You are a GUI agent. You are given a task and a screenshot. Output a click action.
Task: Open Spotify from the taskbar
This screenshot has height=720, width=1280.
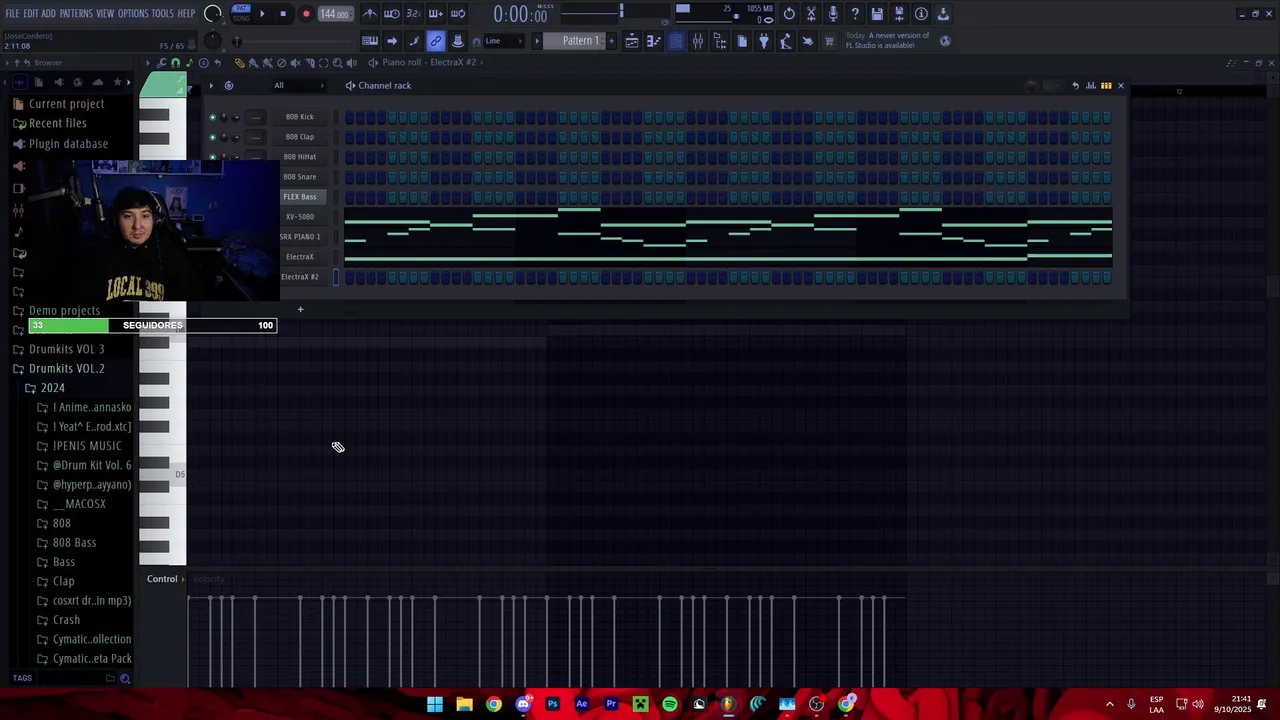[670, 704]
